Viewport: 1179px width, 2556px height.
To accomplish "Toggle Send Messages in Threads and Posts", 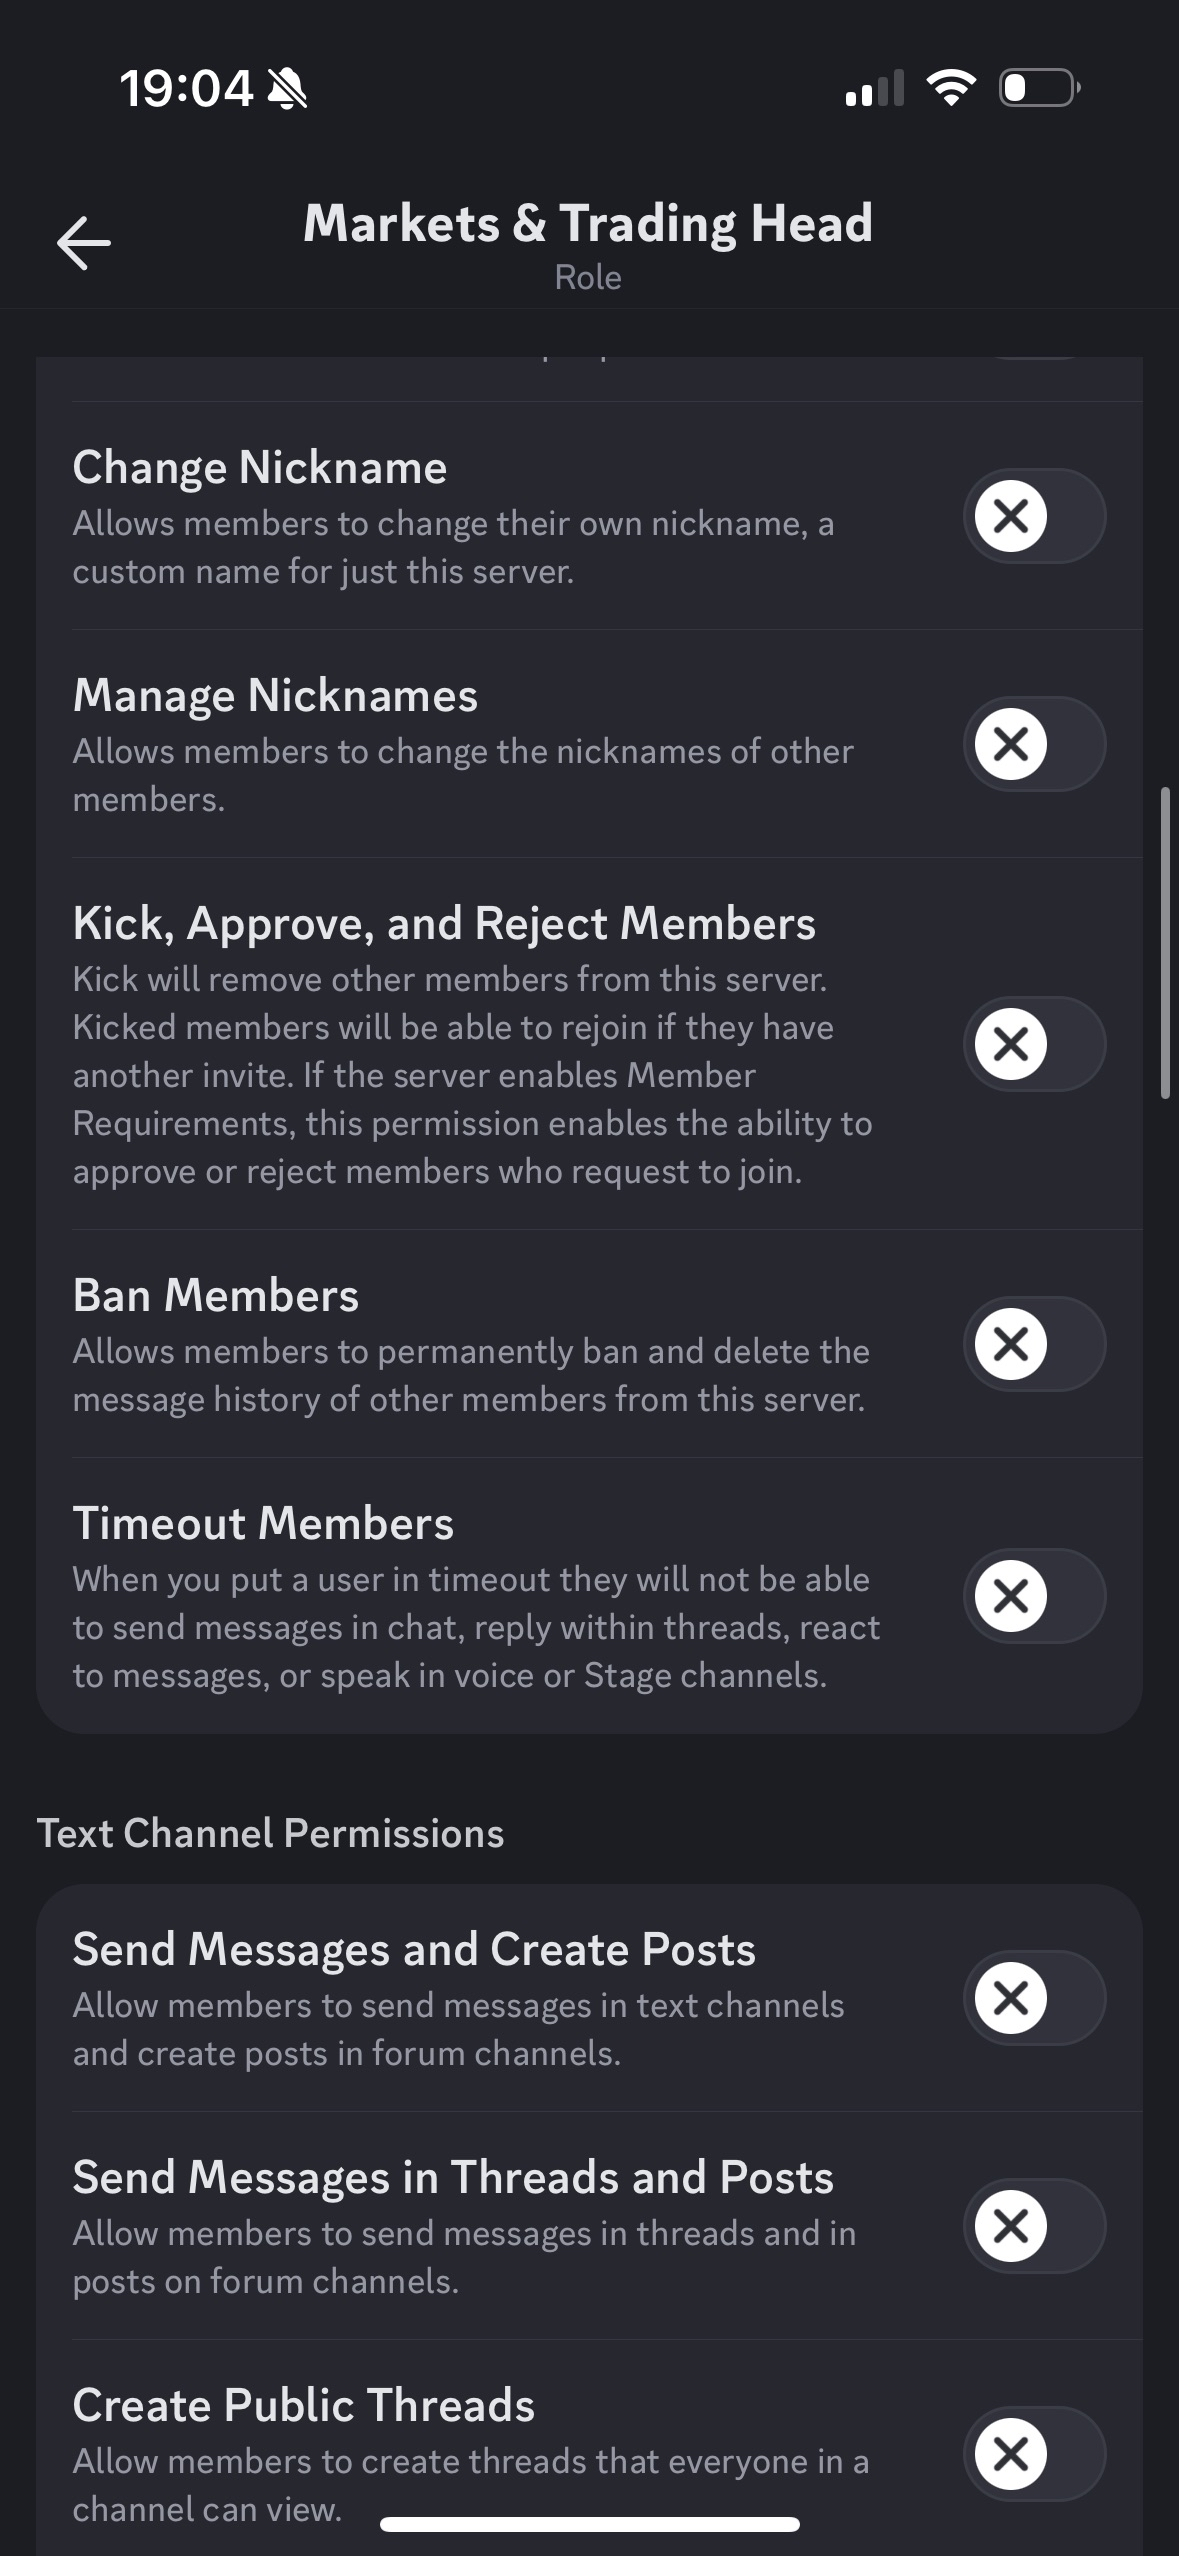I will click(x=1034, y=2226).
